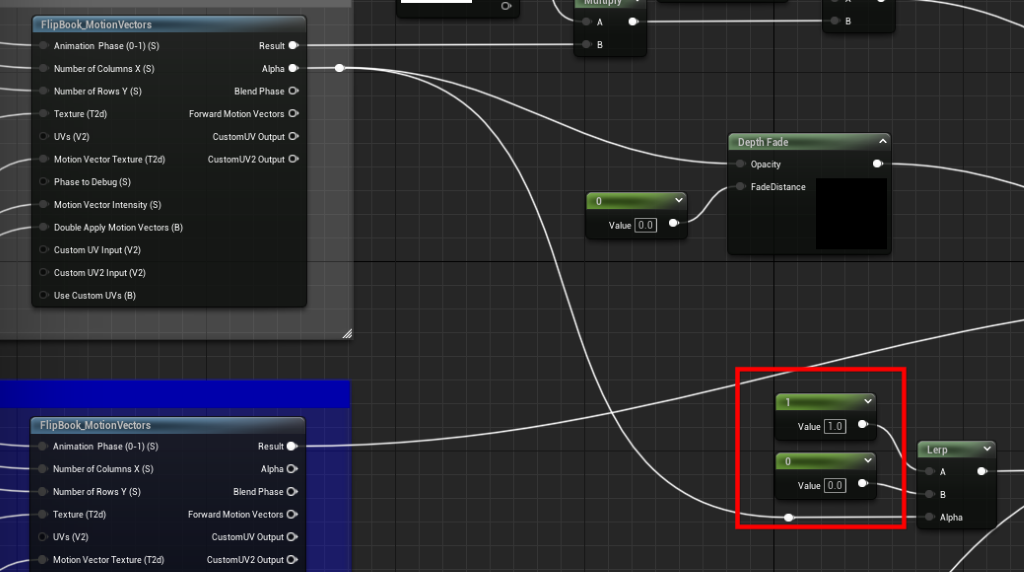Expand chevron of constant 0 feeding FadeDistance
Image resolution: width=1024 pixels, height=572 pixels.
679,200
